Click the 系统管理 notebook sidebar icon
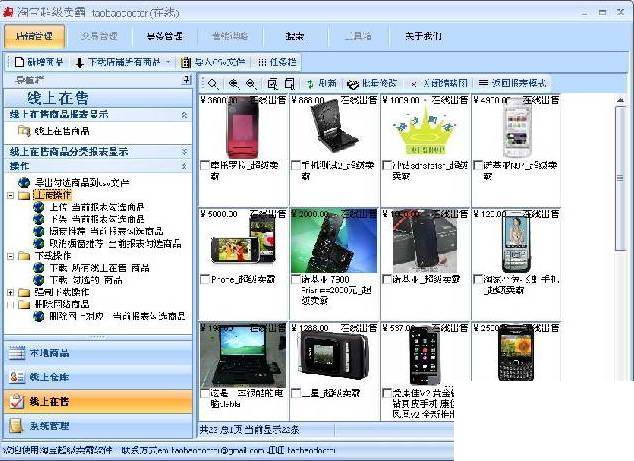The height and width of the screenshot is (461, 634). (16, 426)
